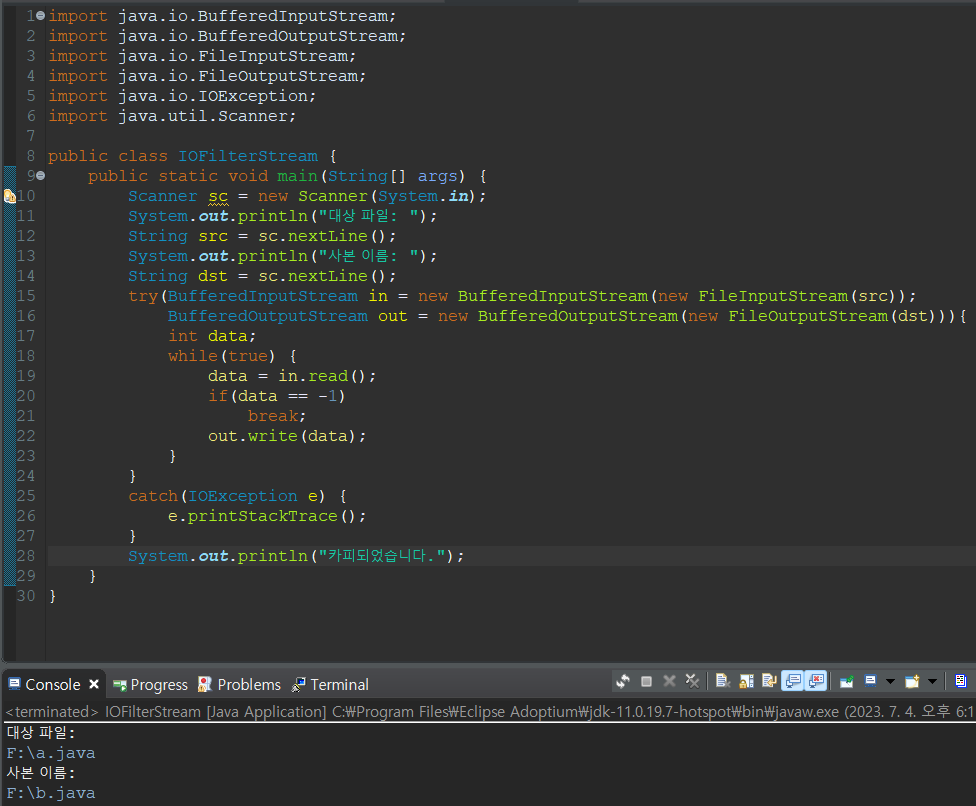Image resolution: width=976 pixels, height=806 pixels.
Task: Click the 'break;' statement on line 21
Action: click(x=277, y=415)
